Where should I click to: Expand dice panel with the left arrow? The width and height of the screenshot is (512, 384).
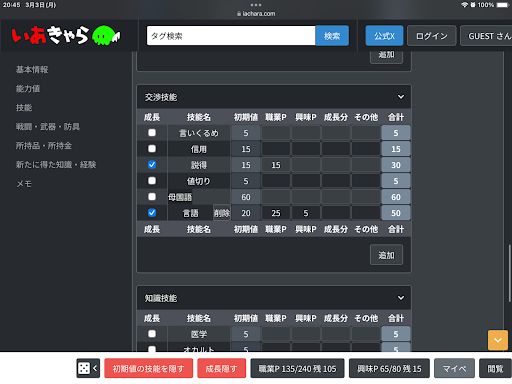[x=95, y=368]
